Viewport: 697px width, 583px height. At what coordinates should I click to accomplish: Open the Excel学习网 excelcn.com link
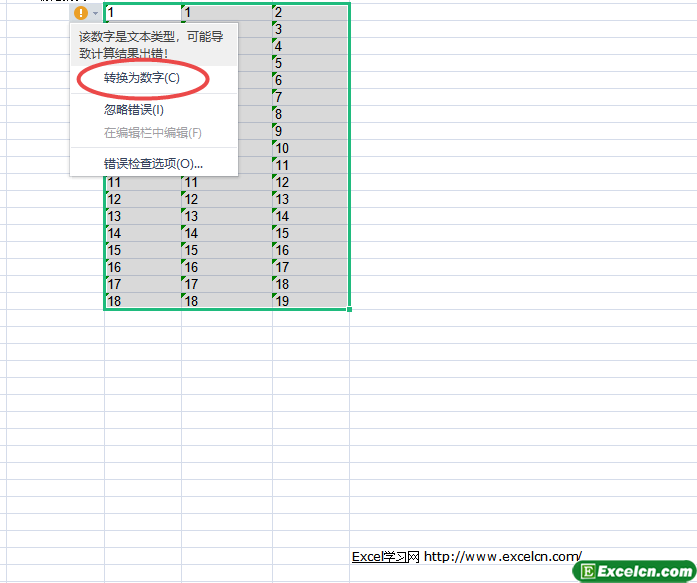466,556
